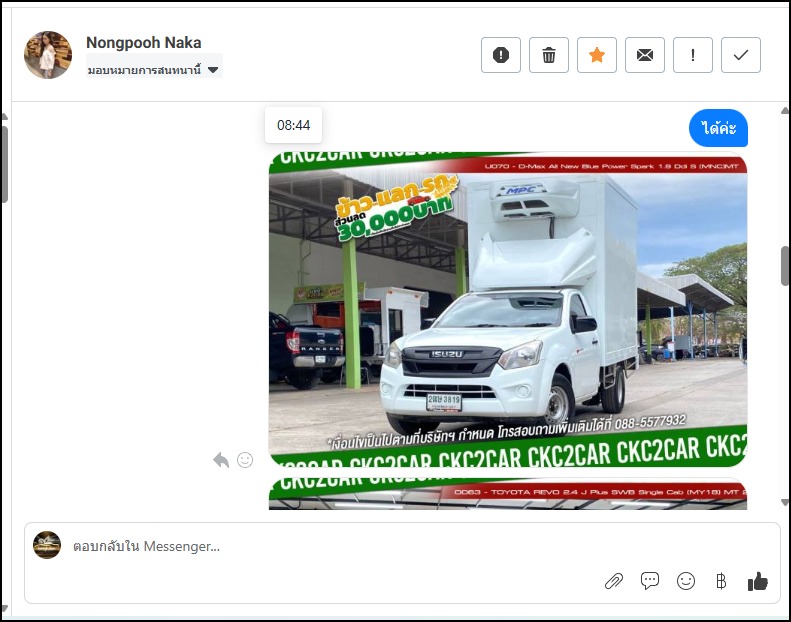Image resolution: width=791 pixels, height=622 pixels.
Task: Open the Toyota Revo image below
Action: (x=507, y=494)
